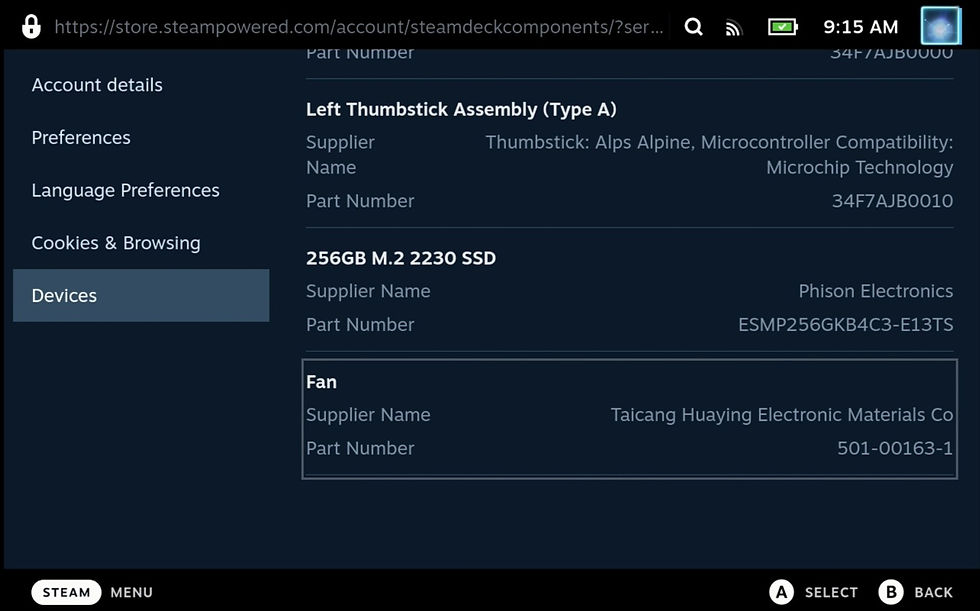Image resolution: width=980 pixels, height=611 pixels.
Task: Click Phison Electronics supplier value
Action: coord(876,291)
